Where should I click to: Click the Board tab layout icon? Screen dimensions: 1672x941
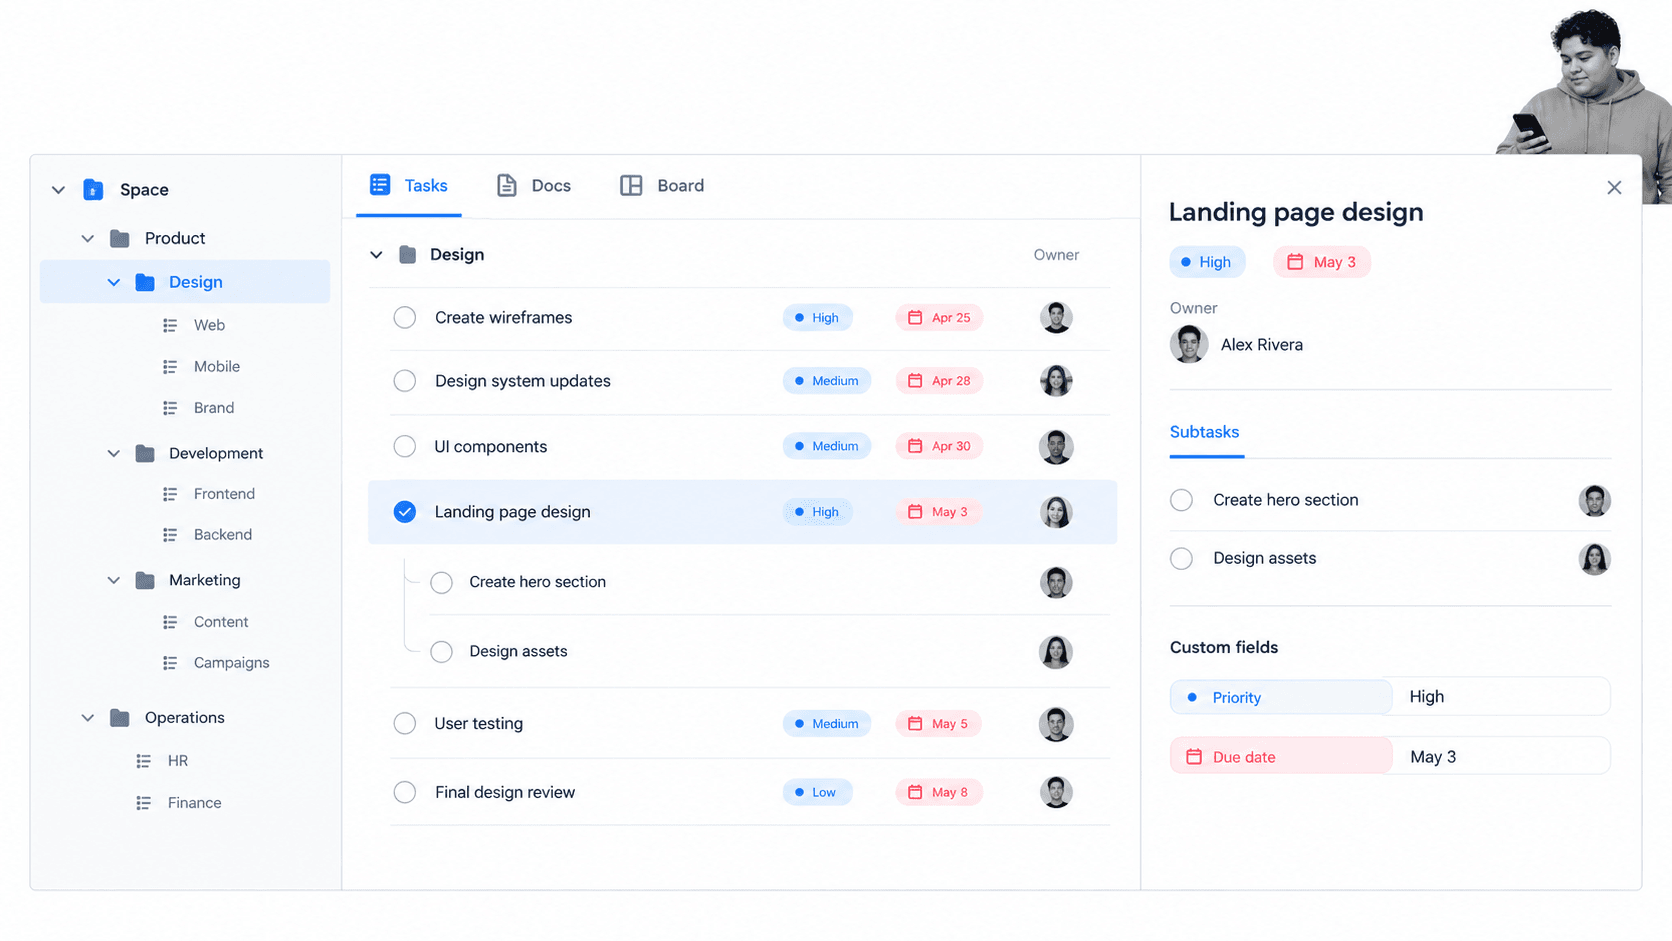click(631, 185)
